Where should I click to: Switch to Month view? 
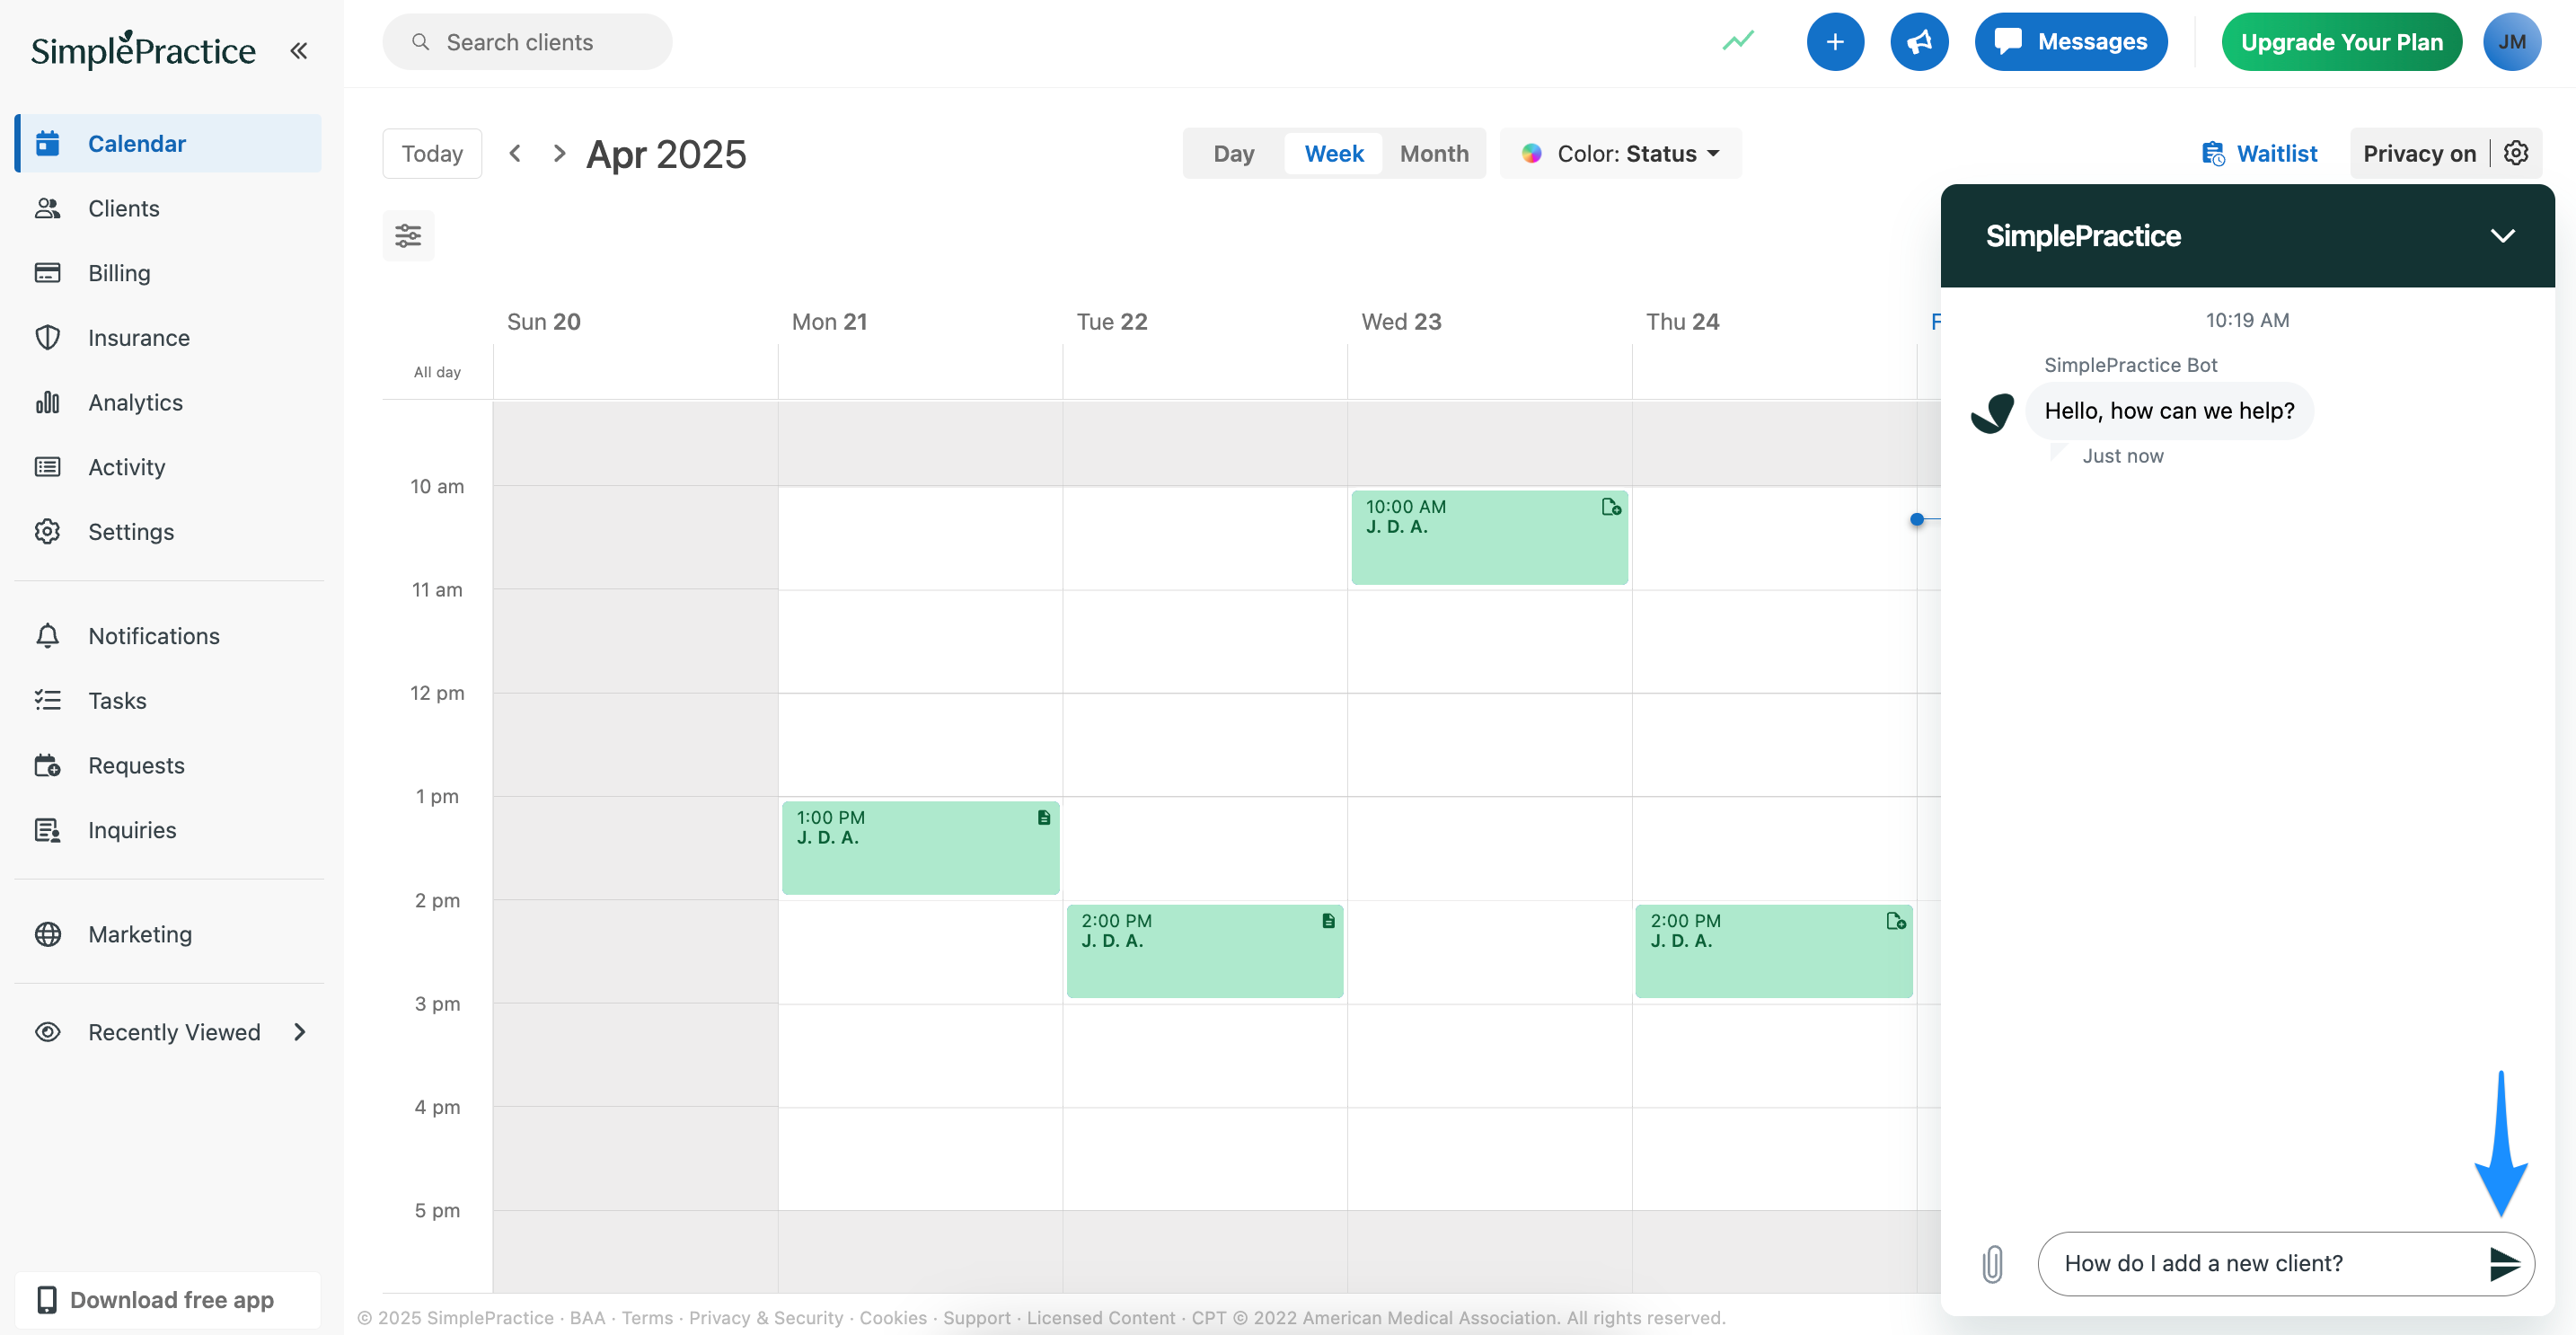1434,154
